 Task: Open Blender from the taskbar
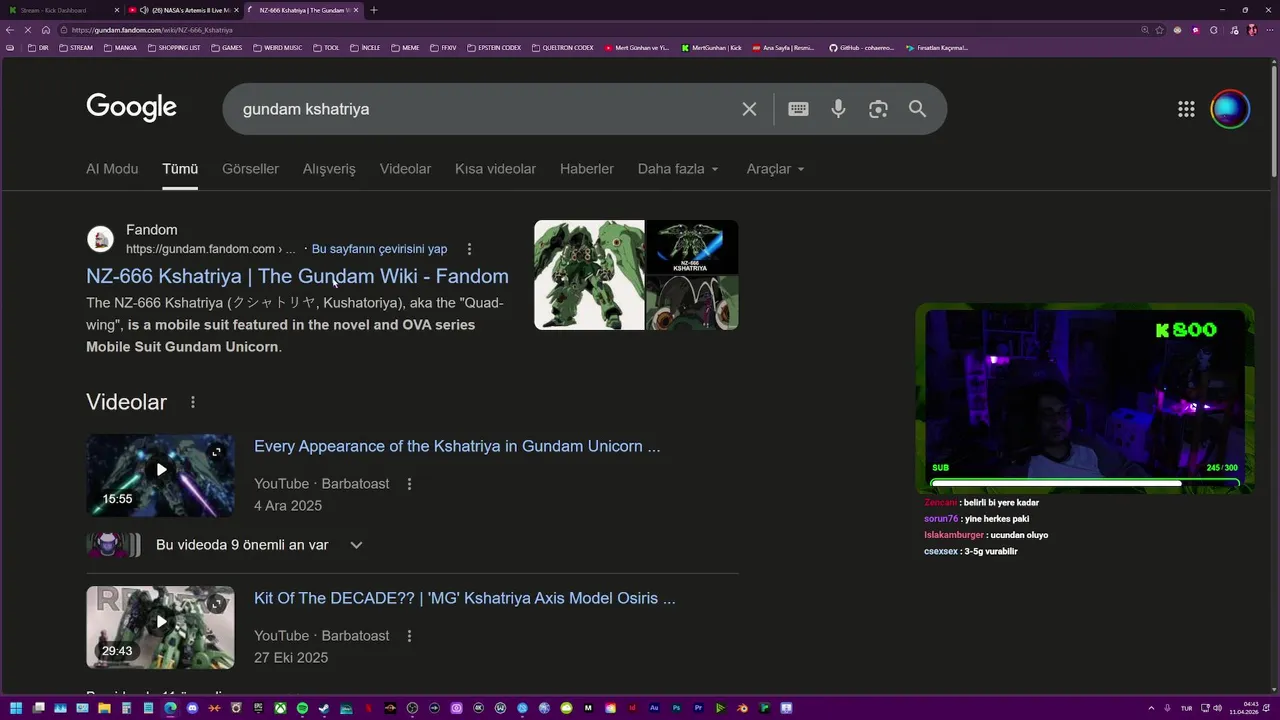pyautogui.click(x=742, y=708)
